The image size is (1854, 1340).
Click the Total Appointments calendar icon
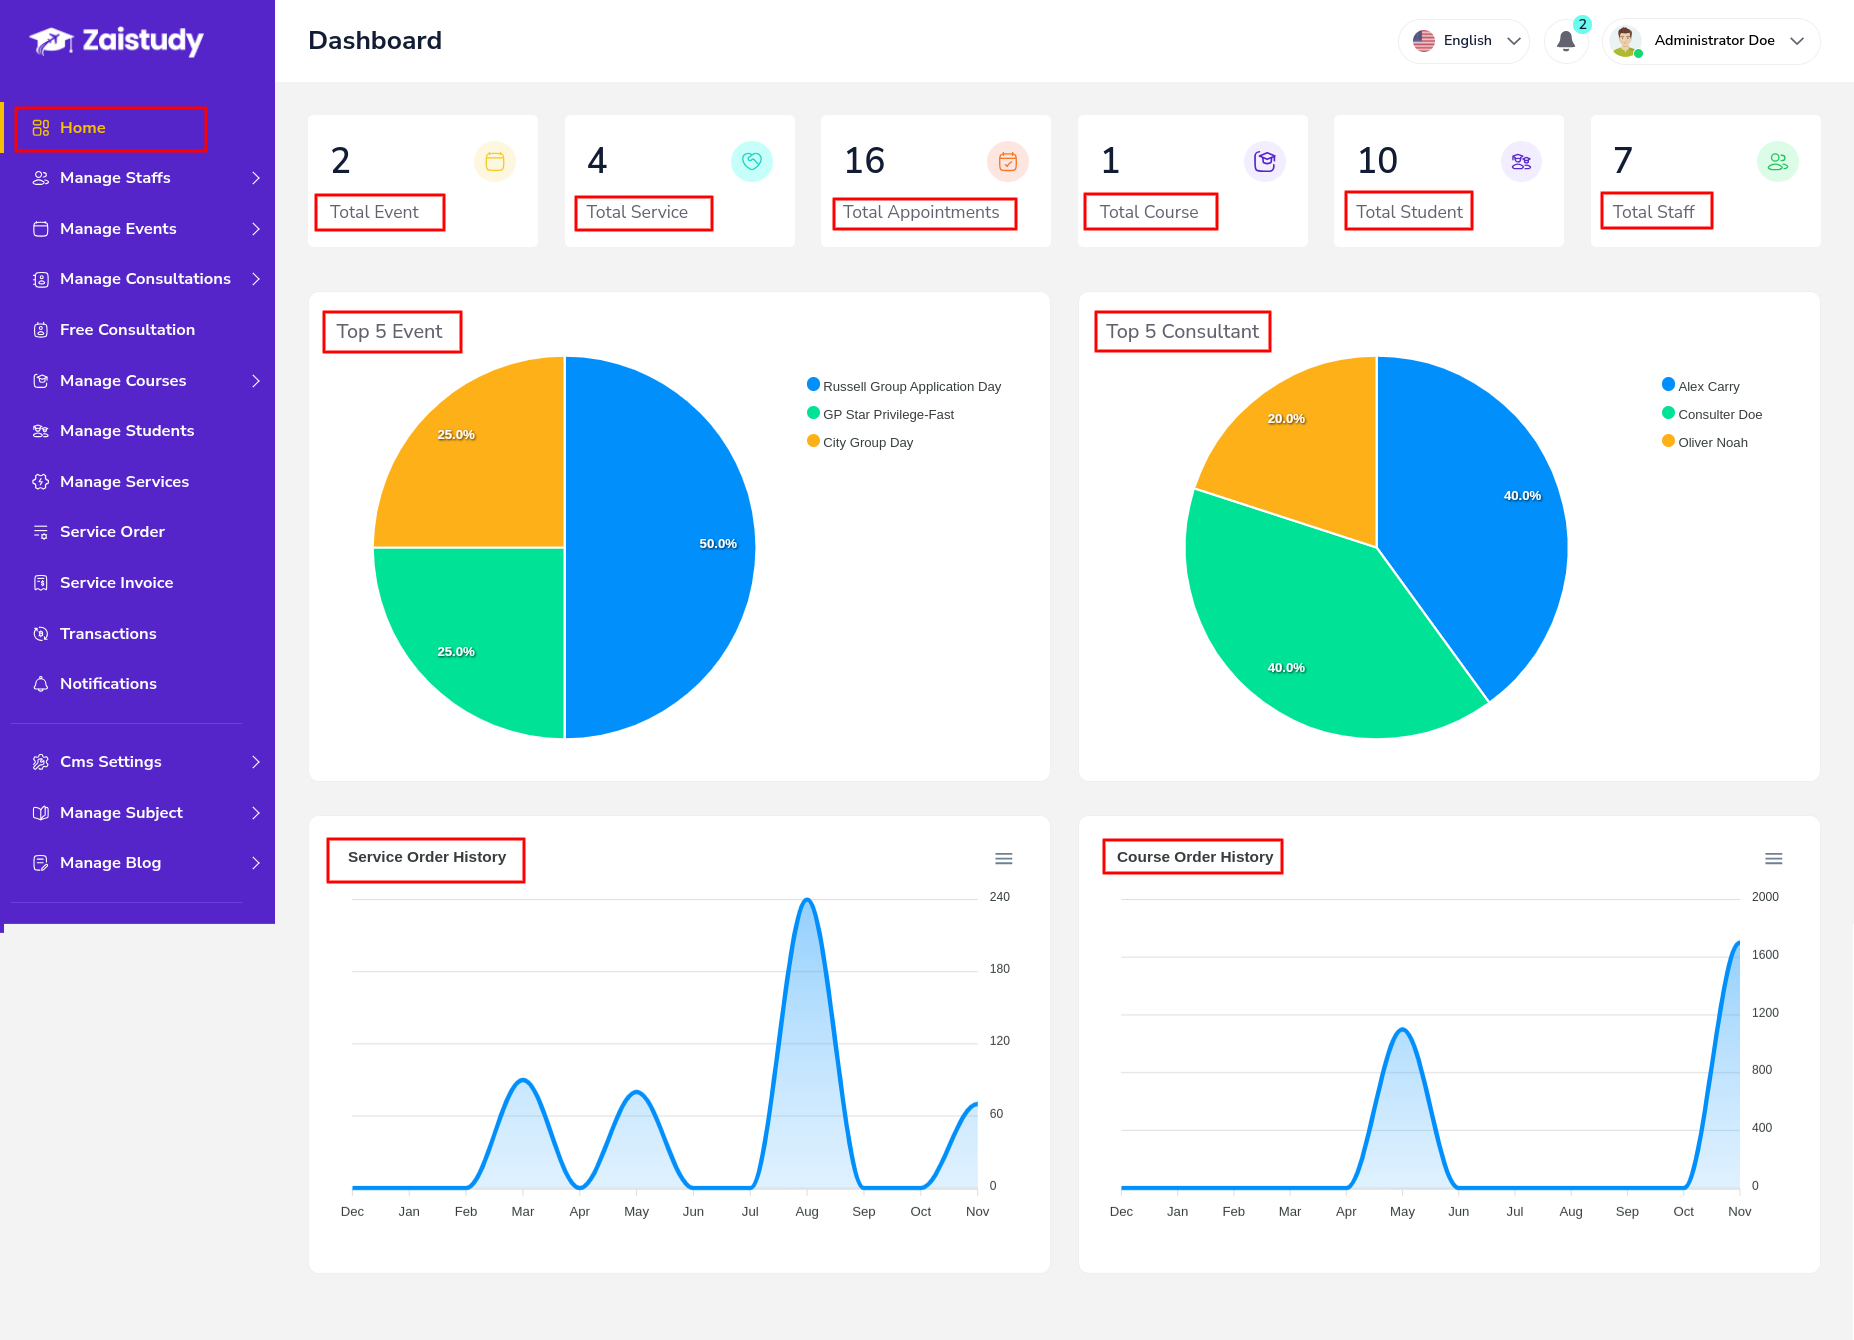click(x=1008, y=161)
